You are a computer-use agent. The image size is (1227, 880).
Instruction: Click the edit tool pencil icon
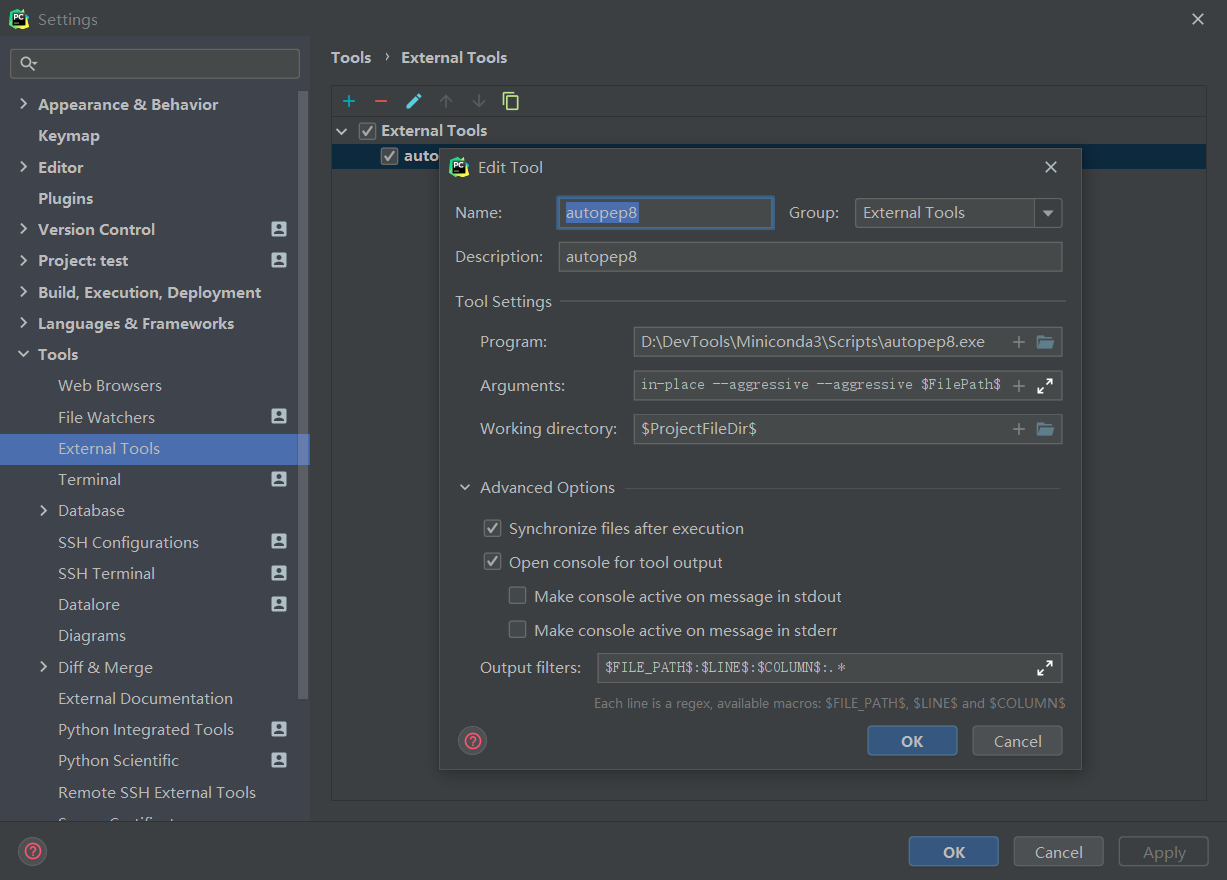(414, 101)
